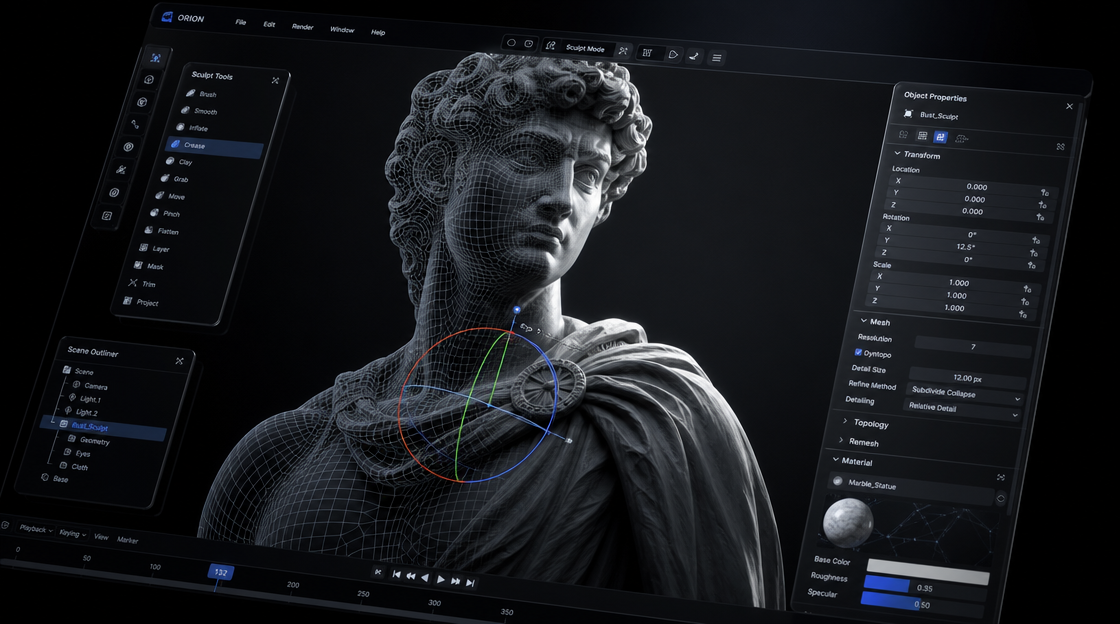This screenshot has height=624, width=1120.
Task: Open the Render menu
Action: coord(303,27)
